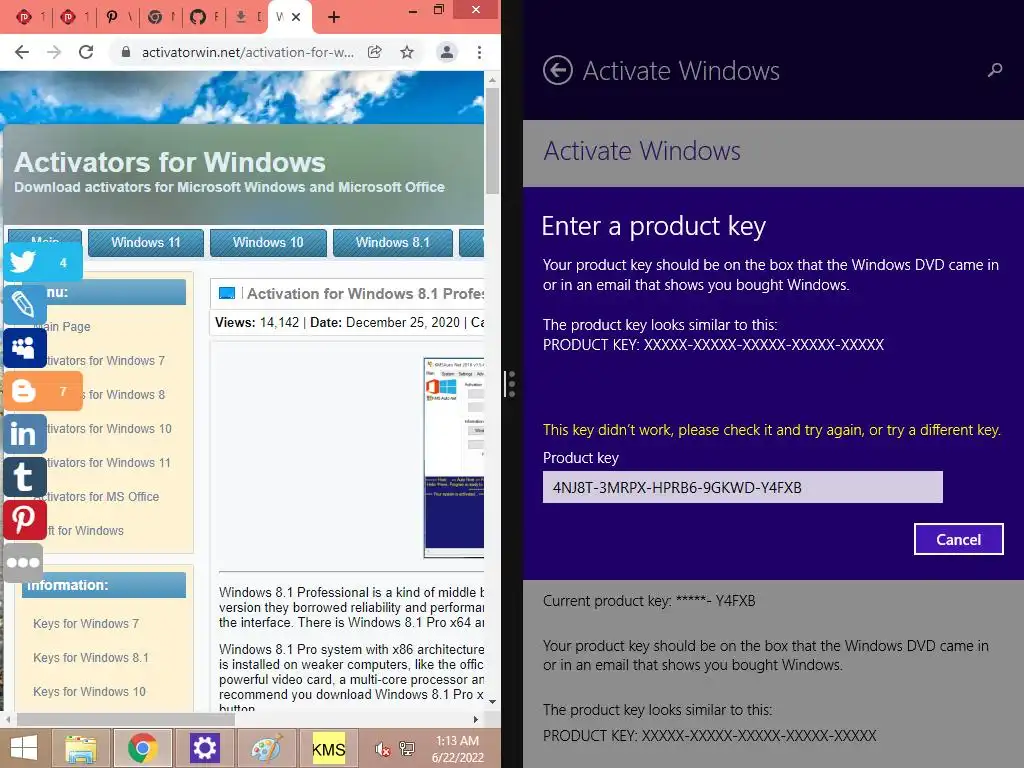1024x768 pixels.
Task: Open File Explorer from the taskbar
Action: (80, 748)
